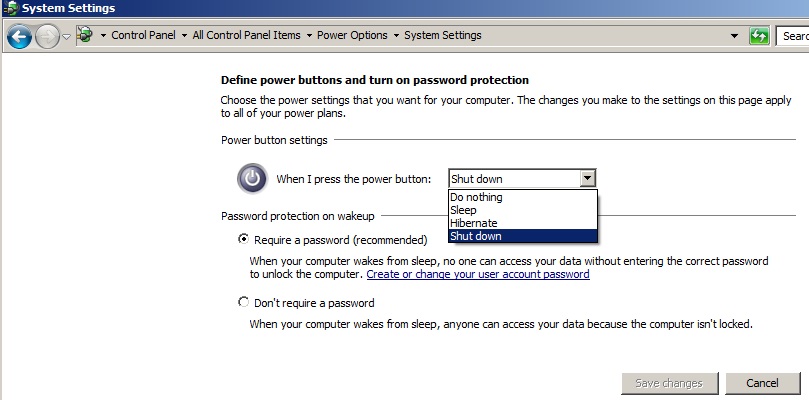Click the green Refresh button icon
This screenshot has width=809, height=400.
click(x=759, y=36)
